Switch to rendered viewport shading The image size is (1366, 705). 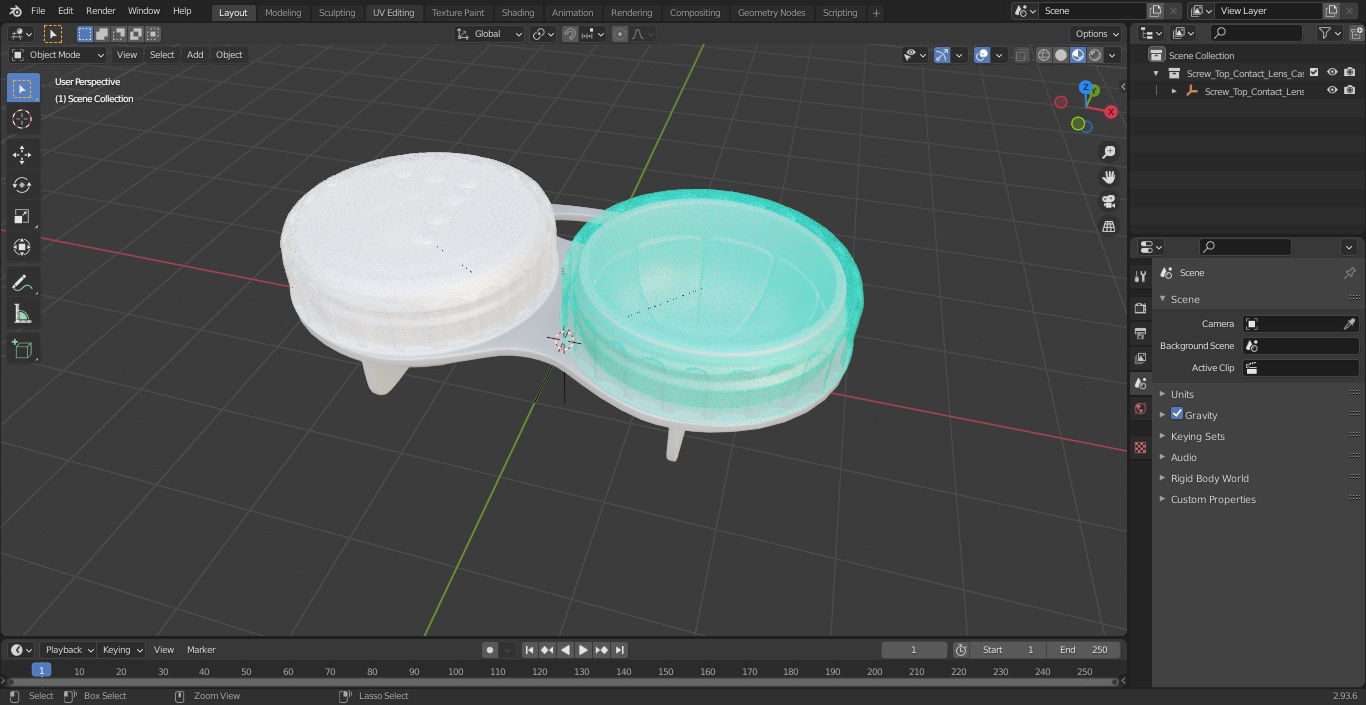point(1095,55)
